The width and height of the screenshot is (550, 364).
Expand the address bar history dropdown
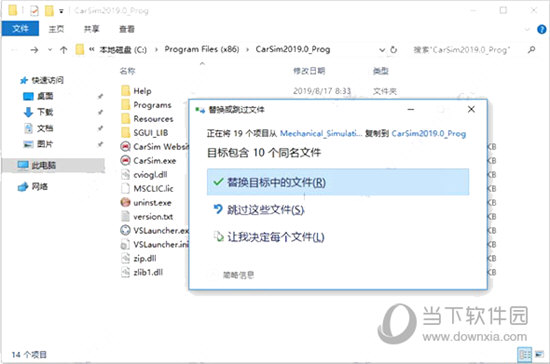click(382, 50)
